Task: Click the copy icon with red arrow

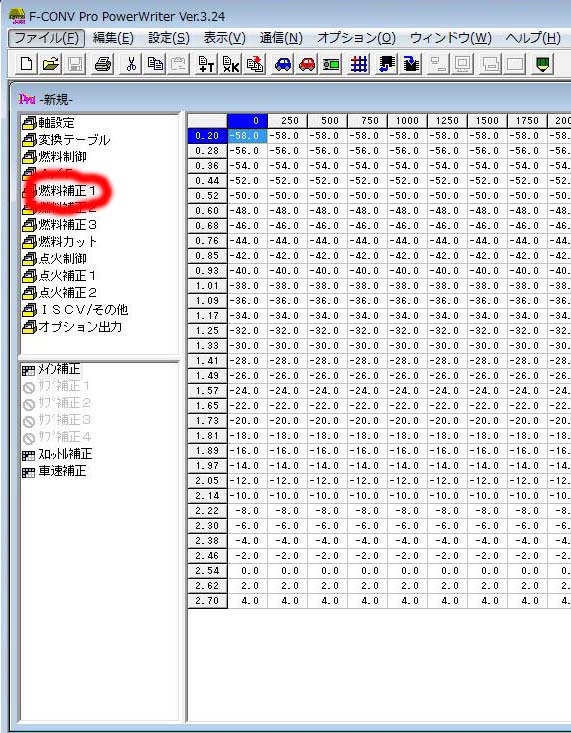Action: coord(254,64)
